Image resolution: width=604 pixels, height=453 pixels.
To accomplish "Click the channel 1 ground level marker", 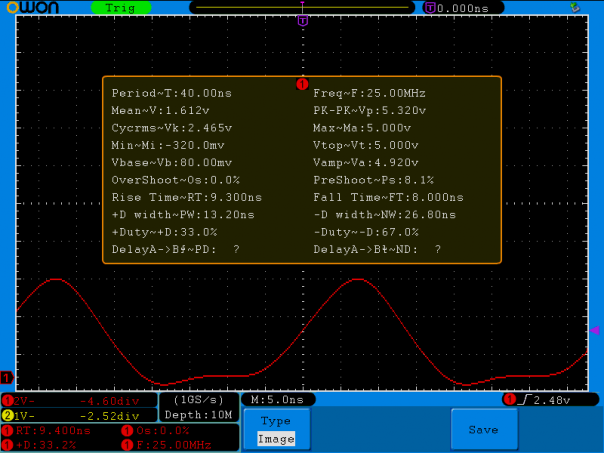I will pyautogui.click(x=7, y=378).
